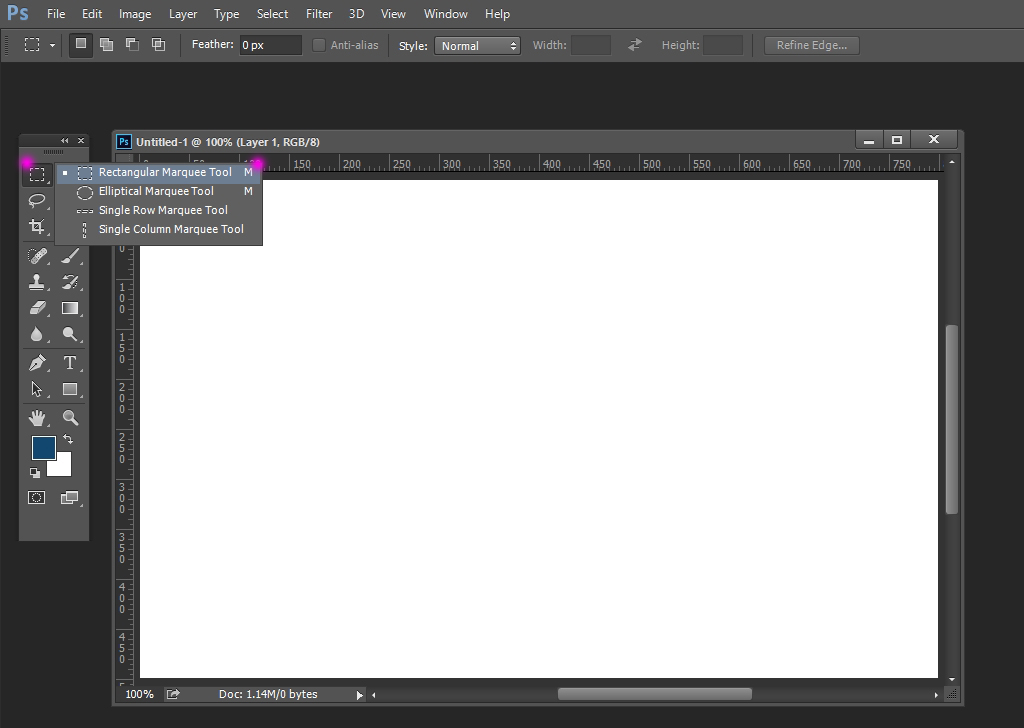This screenshot has width=1024, height=728.
Task: Open the File menu
Action: coord(56,14)
